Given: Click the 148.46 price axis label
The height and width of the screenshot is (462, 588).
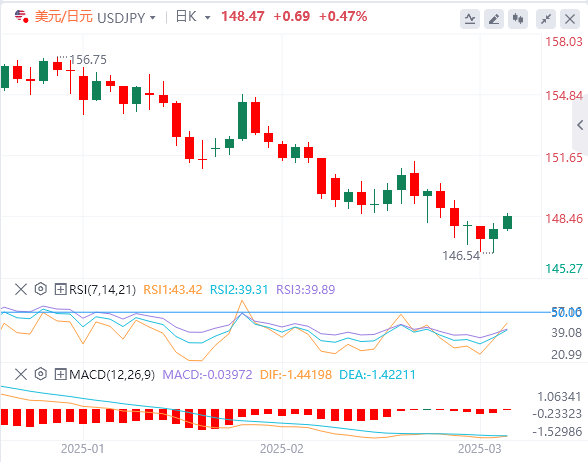Looking at the screenshot, I should pyautogui.click(x=564, y=219).
